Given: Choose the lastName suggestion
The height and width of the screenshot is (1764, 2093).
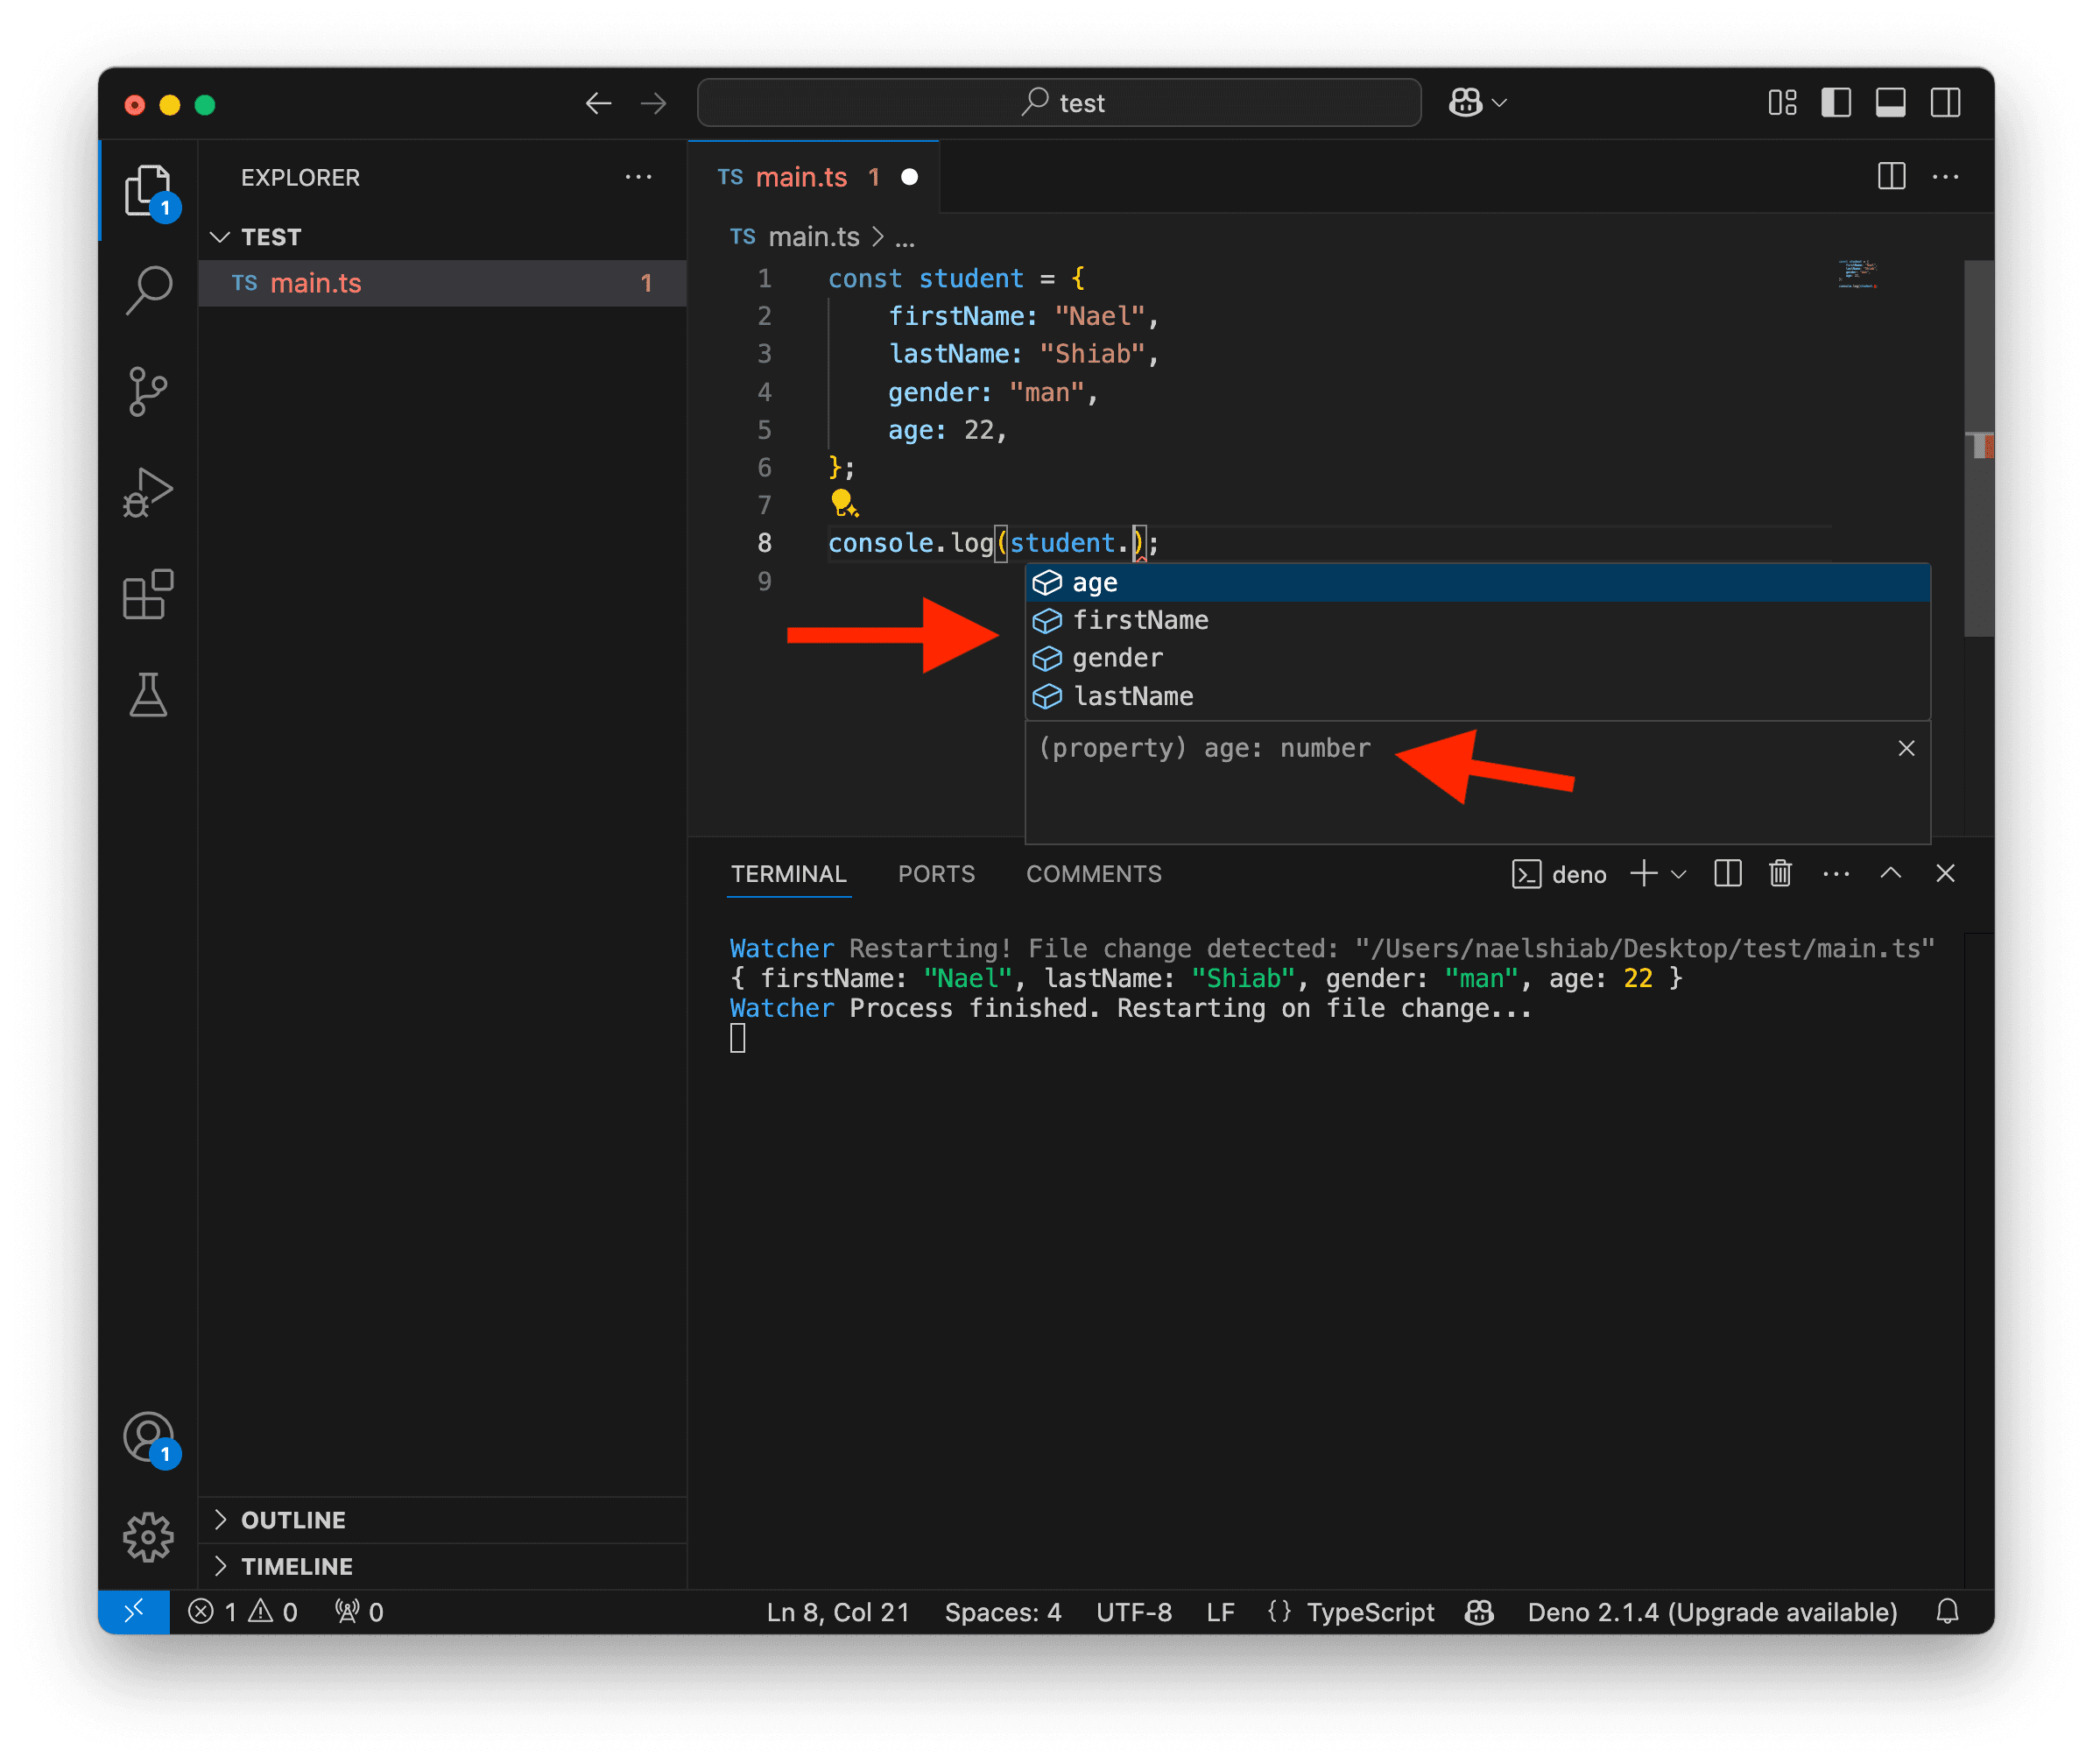Looking at the screenshot, I should [1477, 697].
